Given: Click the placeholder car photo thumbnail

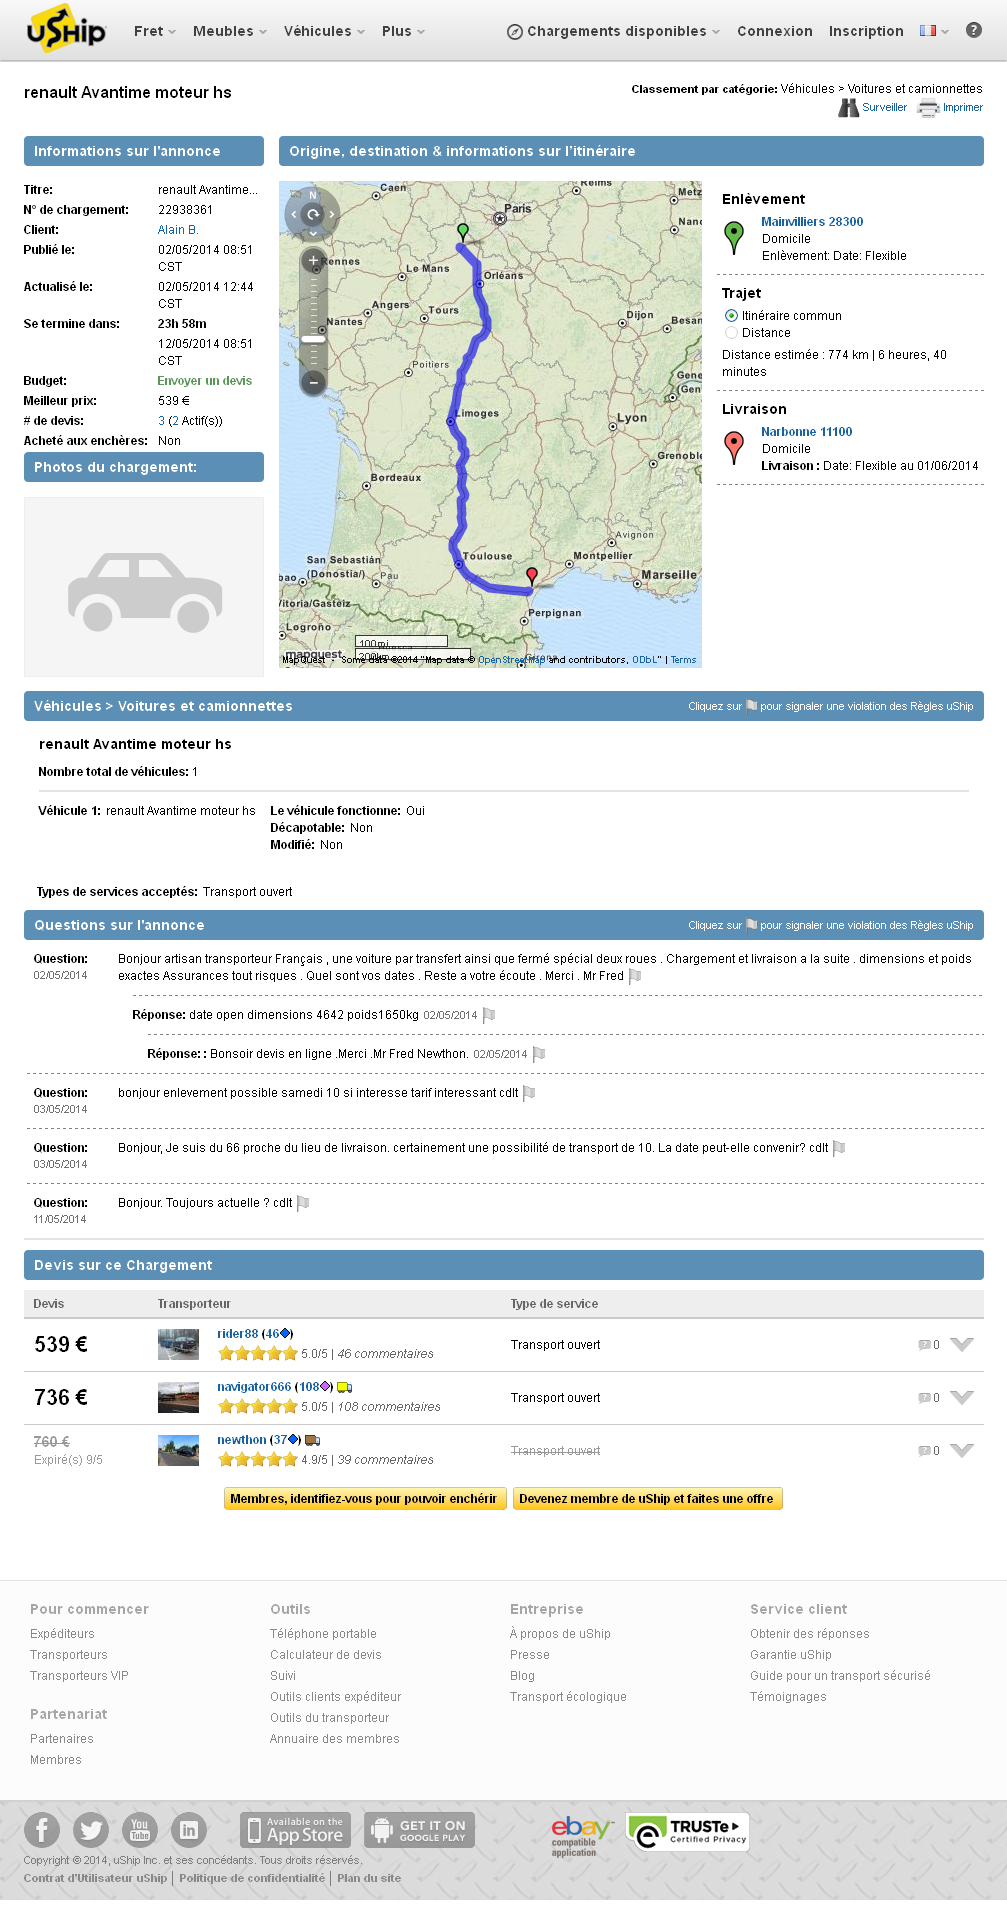Looking at the screenshot, I should [x=144, y=587].
